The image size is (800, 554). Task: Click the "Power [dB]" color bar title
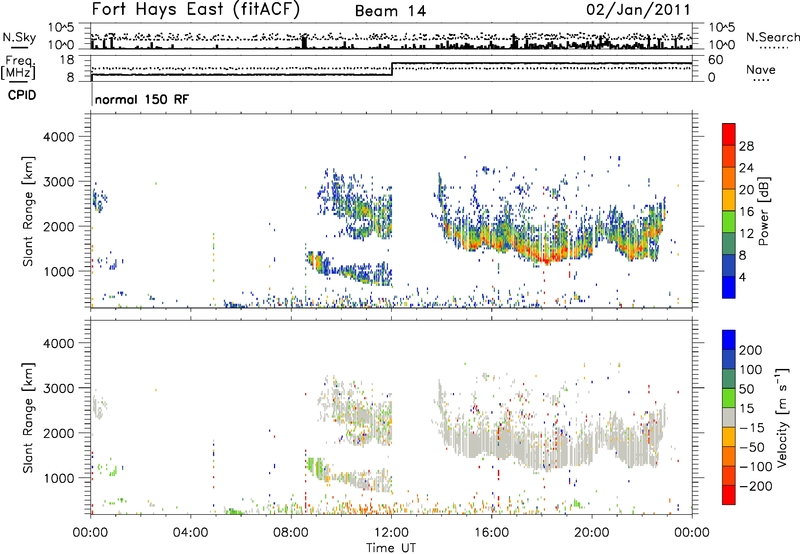pyautogui.click(x=764, y=211)
